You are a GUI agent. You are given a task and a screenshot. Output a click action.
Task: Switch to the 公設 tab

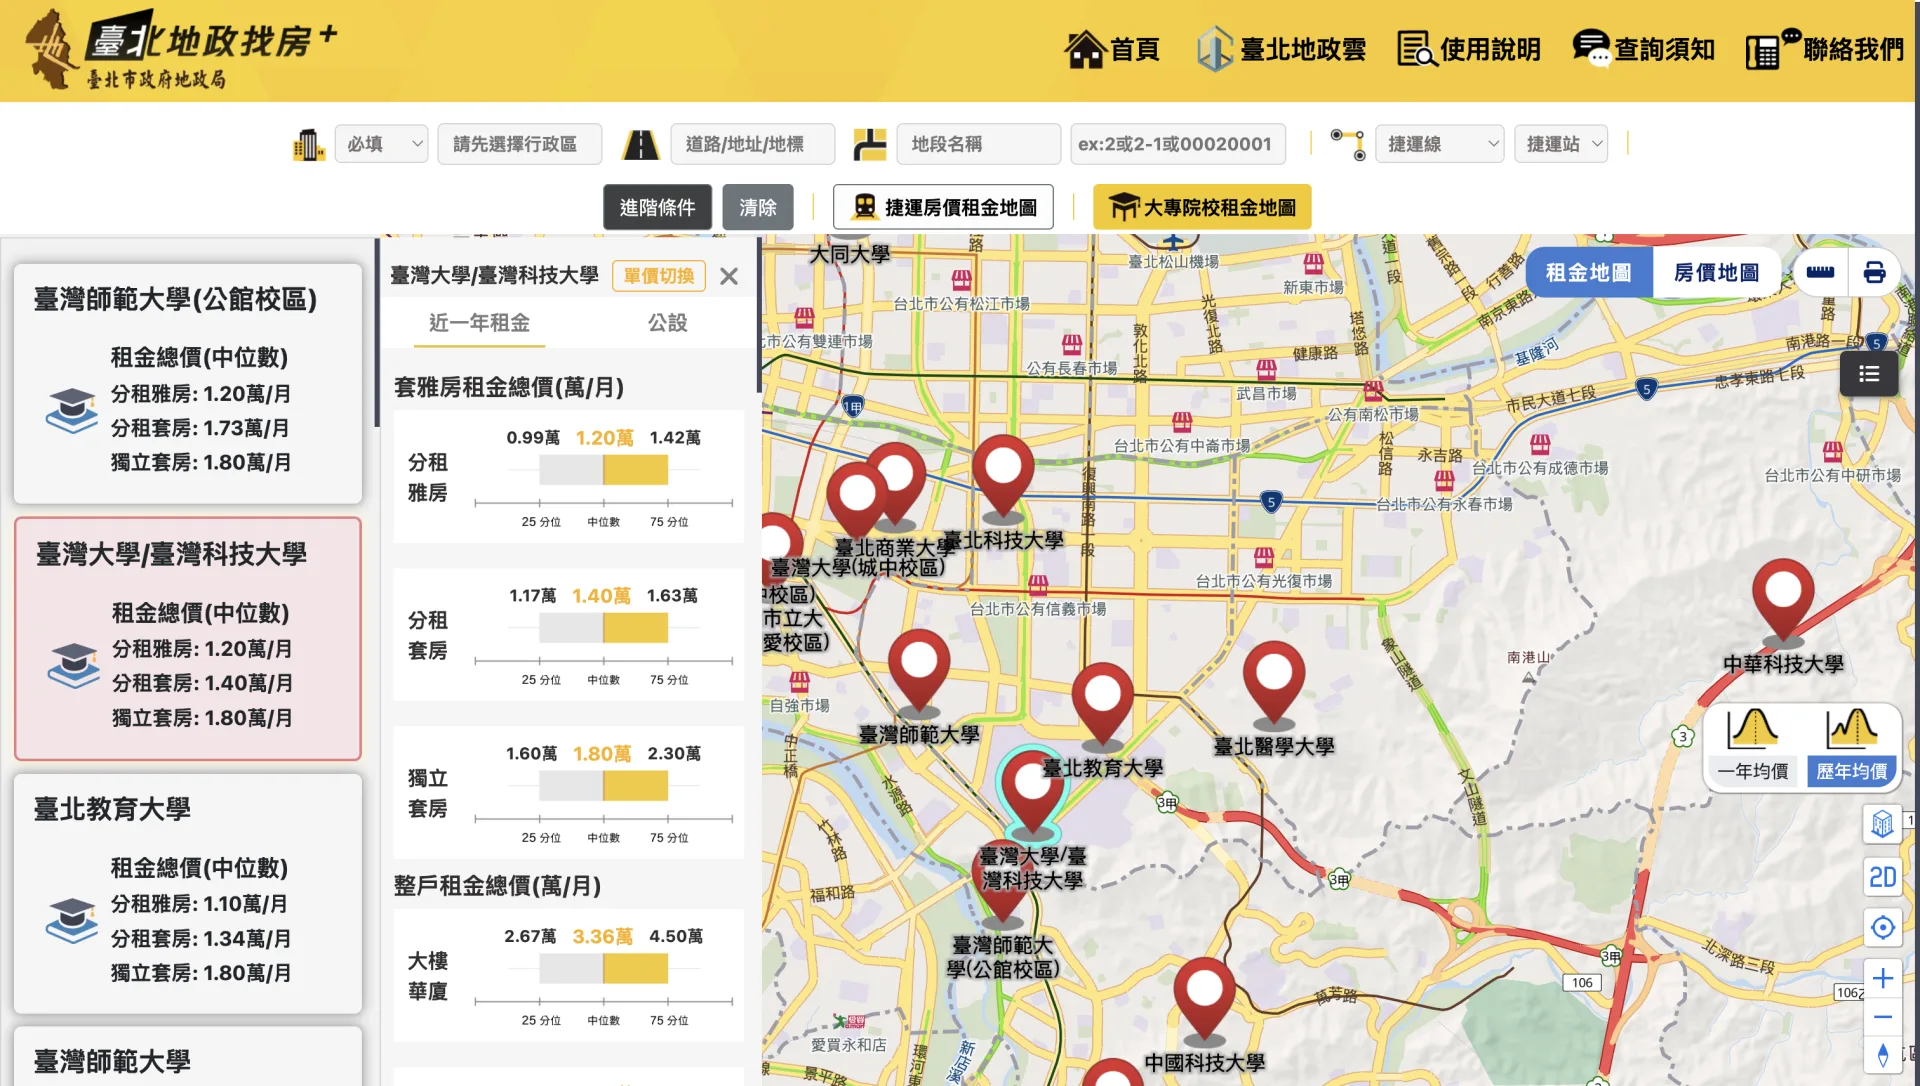click(668, 323)
